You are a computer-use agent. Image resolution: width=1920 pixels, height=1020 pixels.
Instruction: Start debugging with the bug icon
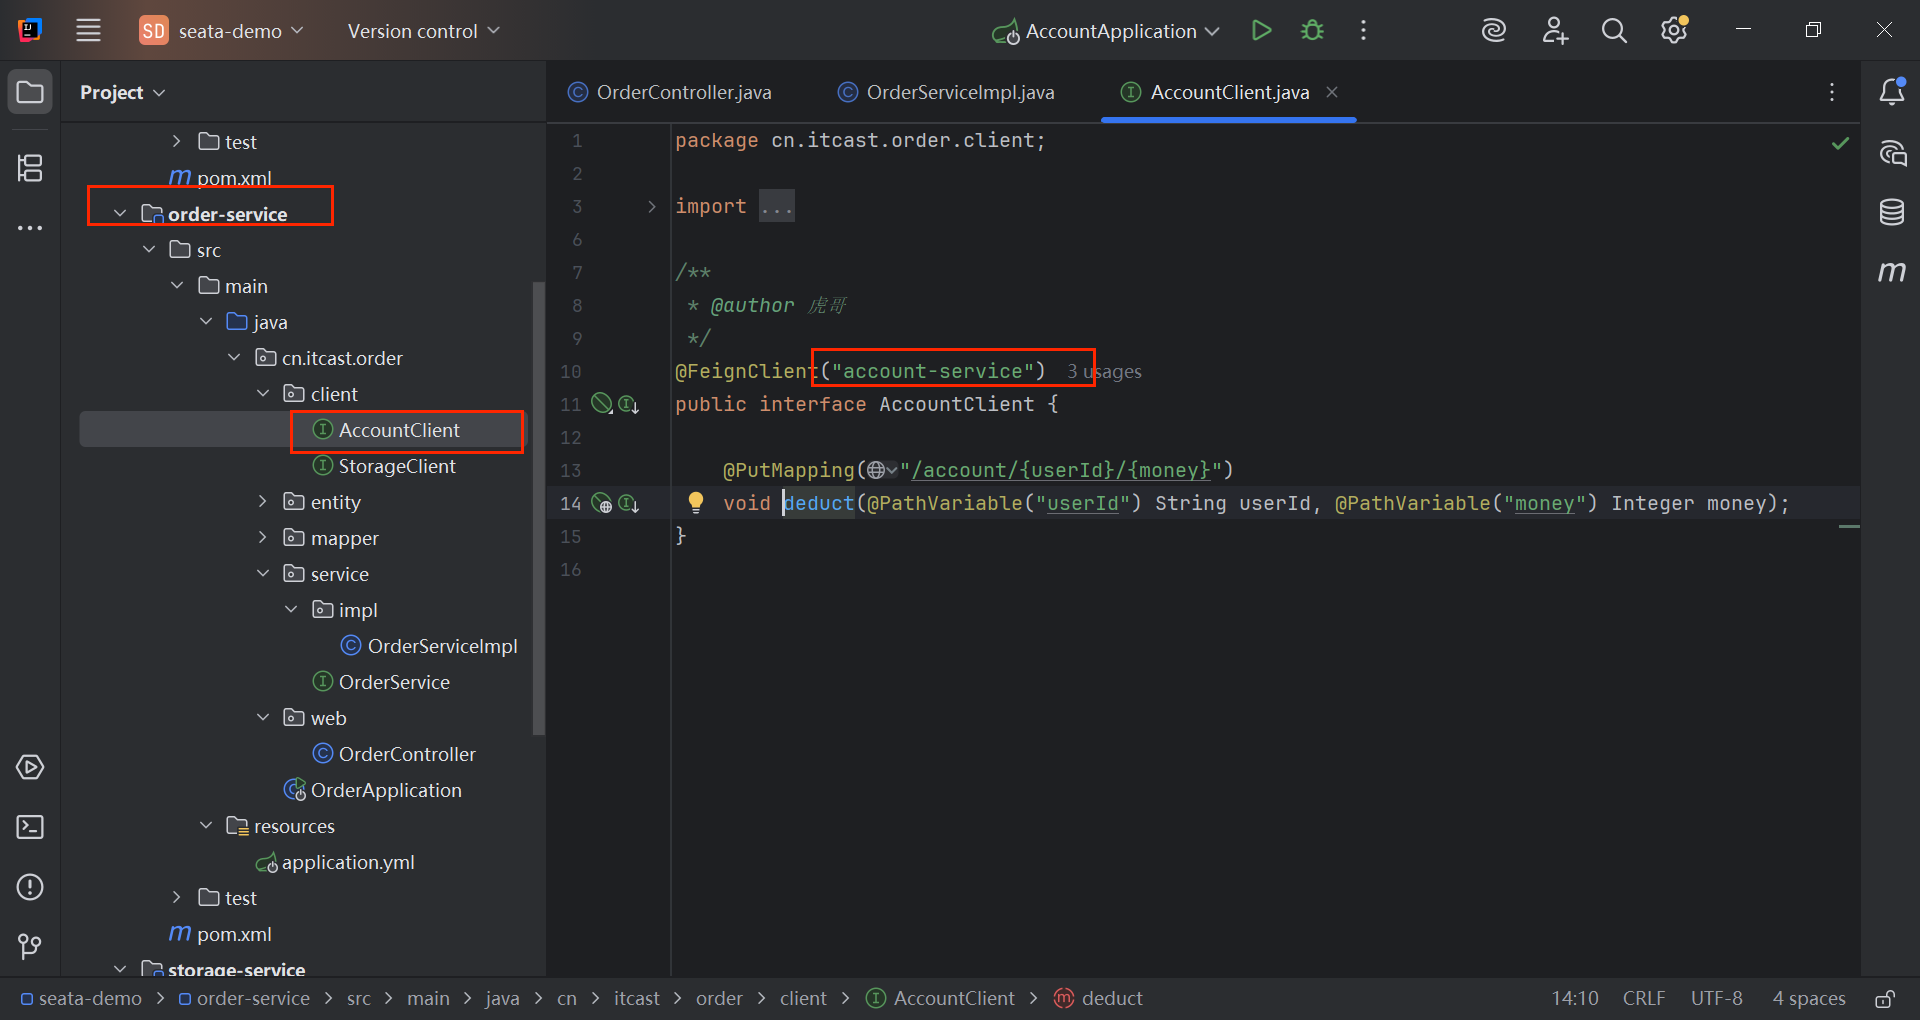coord(1312,31)
